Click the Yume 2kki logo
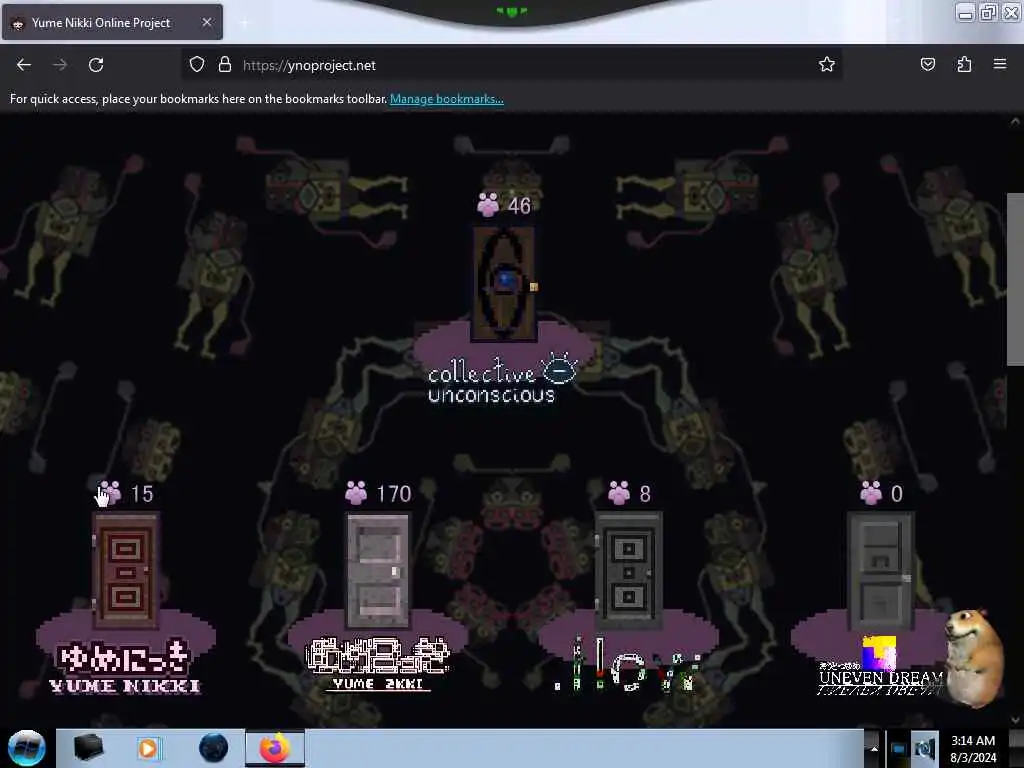The image size is (1024, 768). pyautogui.click(x=378, y=664)
